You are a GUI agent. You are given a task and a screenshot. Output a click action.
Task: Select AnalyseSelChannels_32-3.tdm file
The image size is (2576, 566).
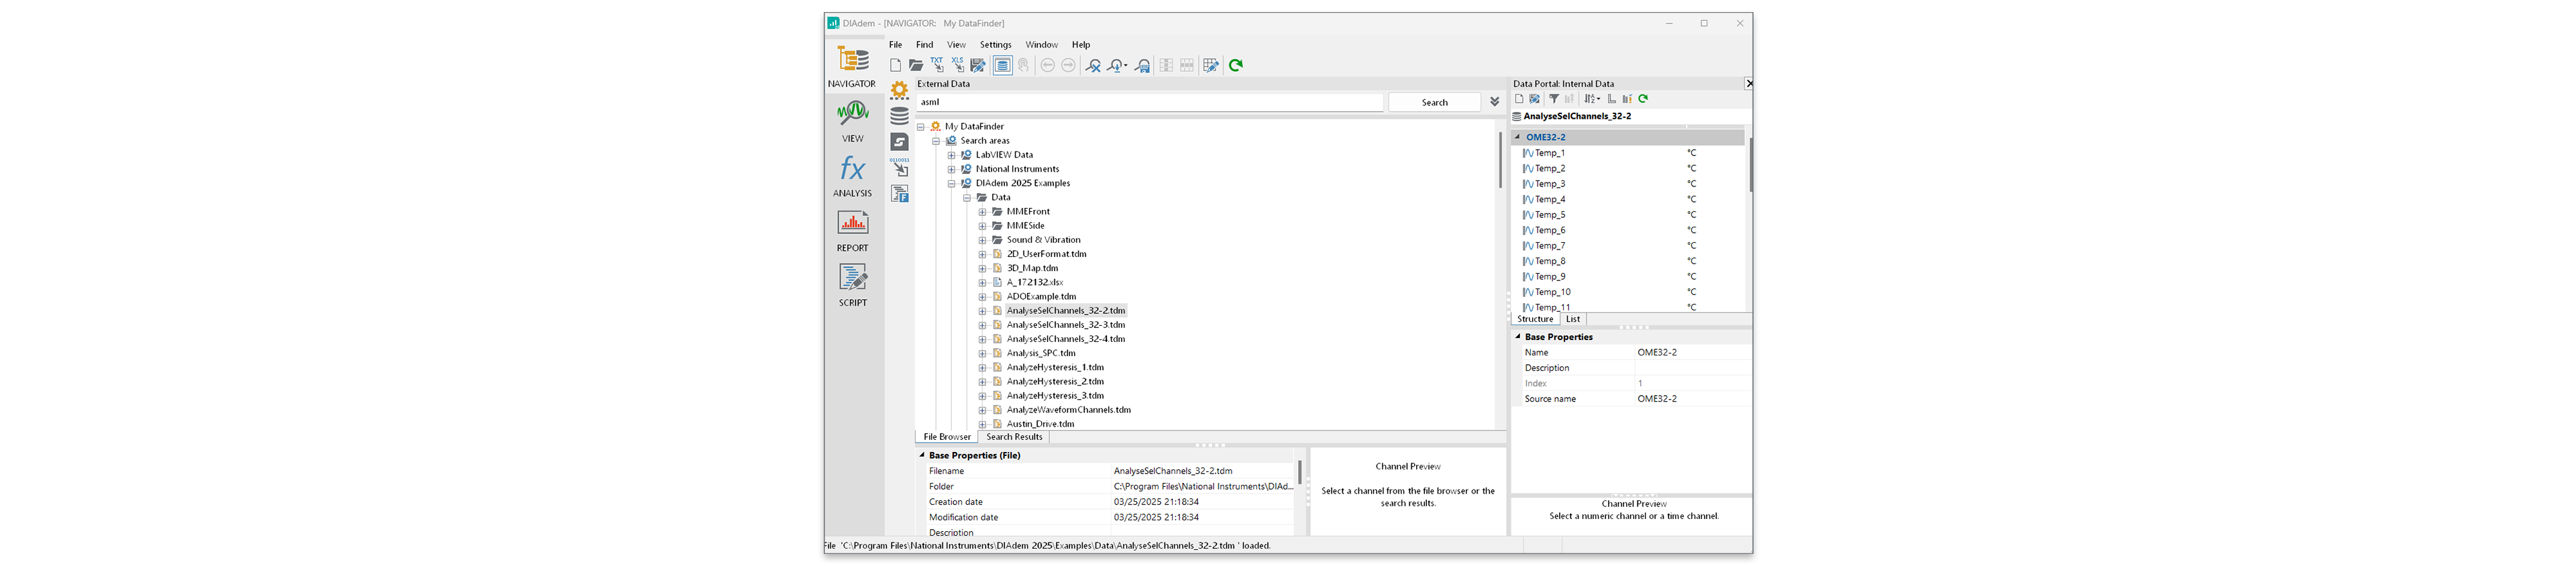click(x=1066, y=325)
